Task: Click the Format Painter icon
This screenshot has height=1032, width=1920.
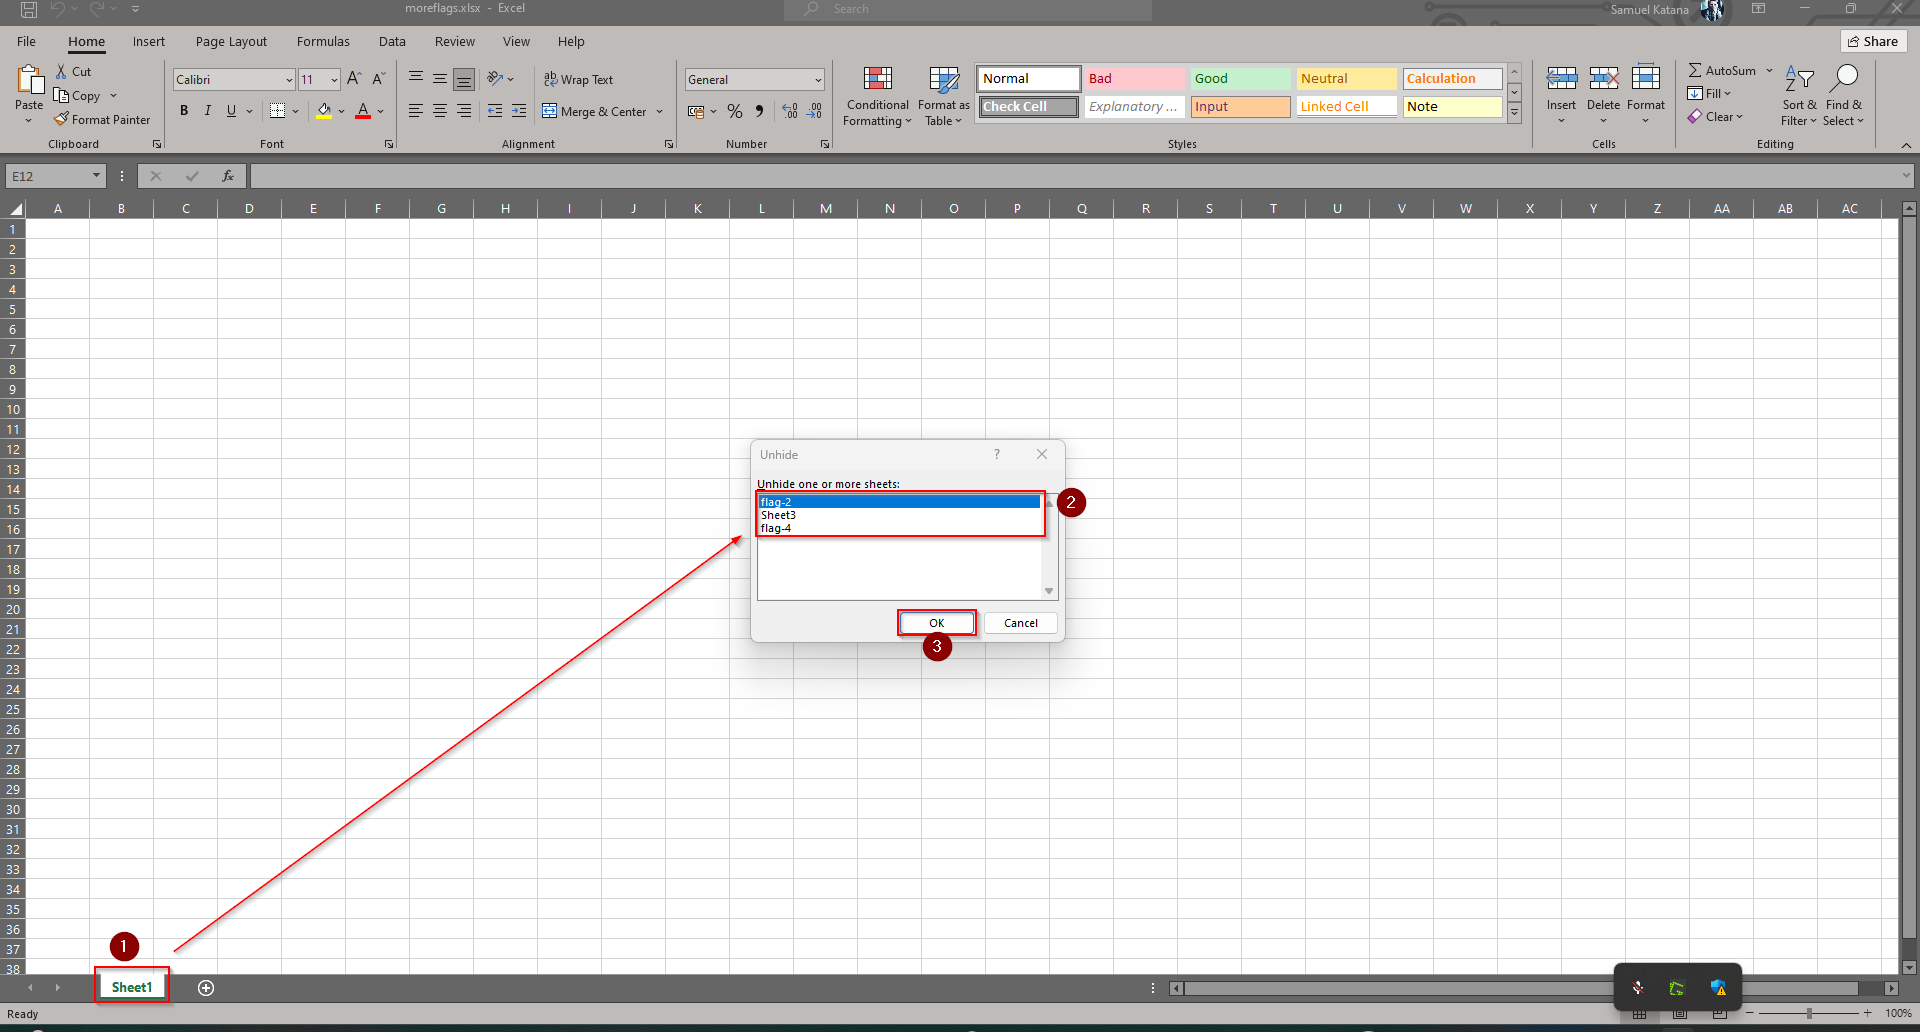Action: [62, 119]
